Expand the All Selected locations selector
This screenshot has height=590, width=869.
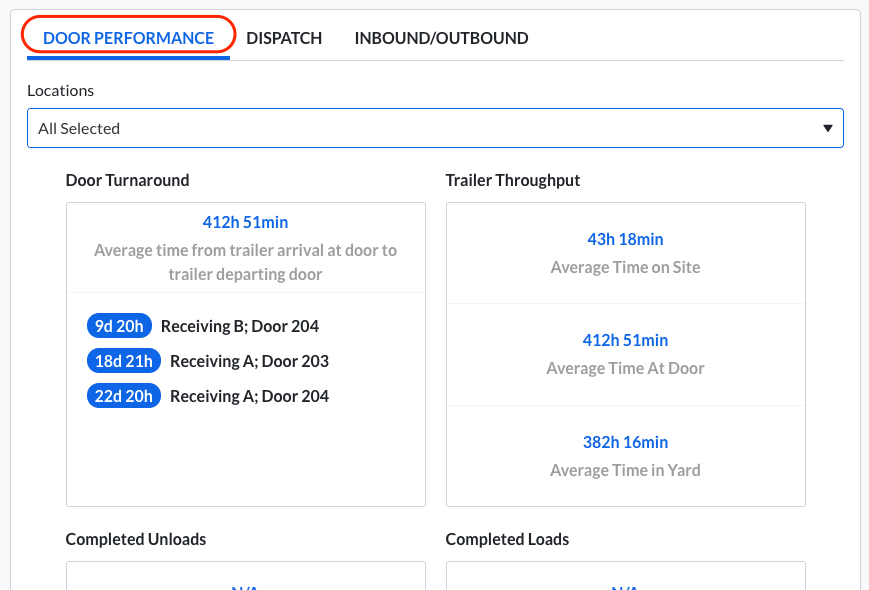pyautogui.click(x=435, y=128)
